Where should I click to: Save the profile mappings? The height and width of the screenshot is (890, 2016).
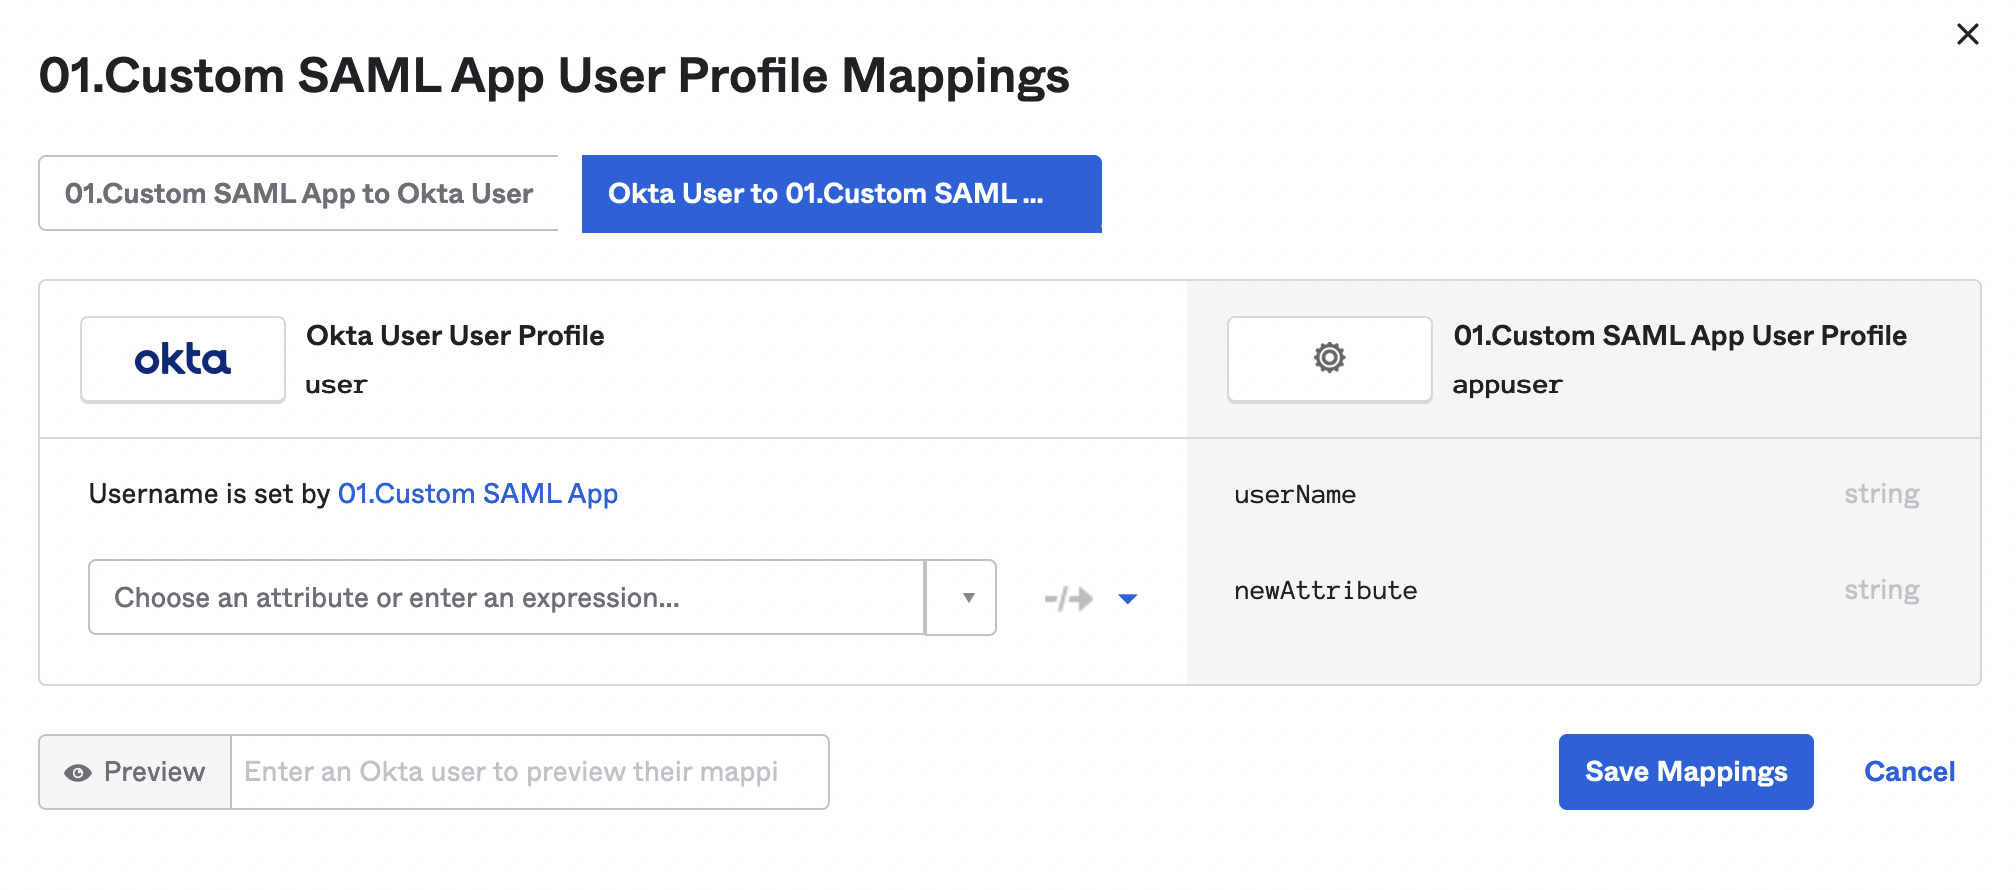point(1685,772)
